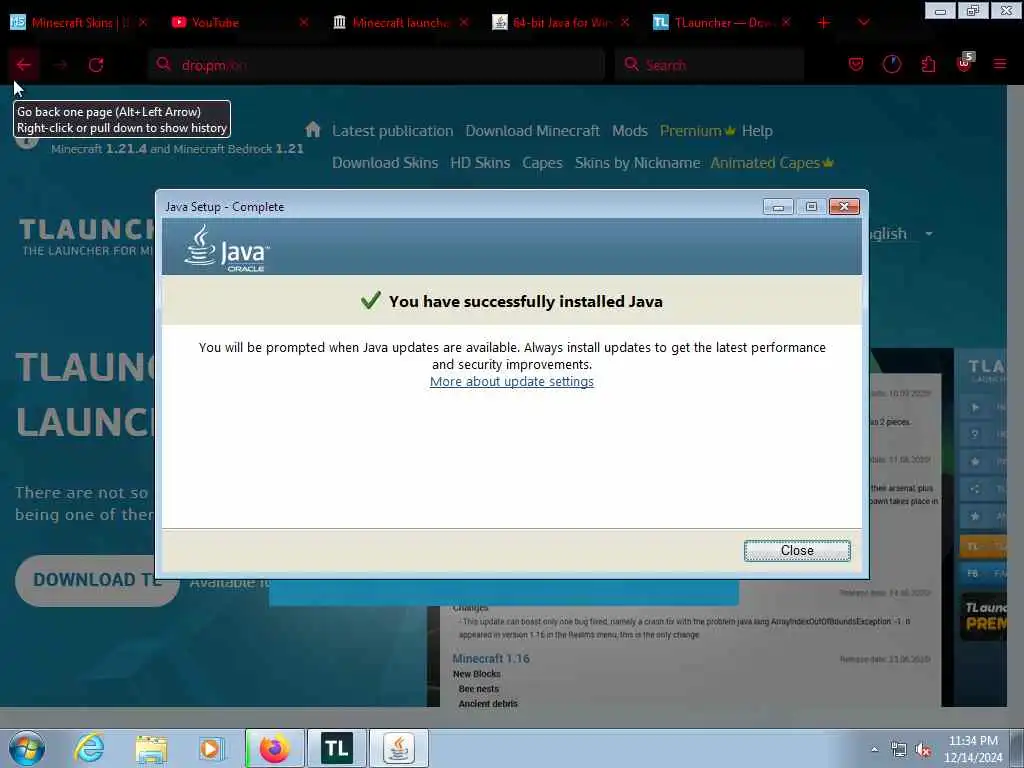Close the TLauncher tab
This screenshot has width=1024, height=768.
click(x=786, y=22)
